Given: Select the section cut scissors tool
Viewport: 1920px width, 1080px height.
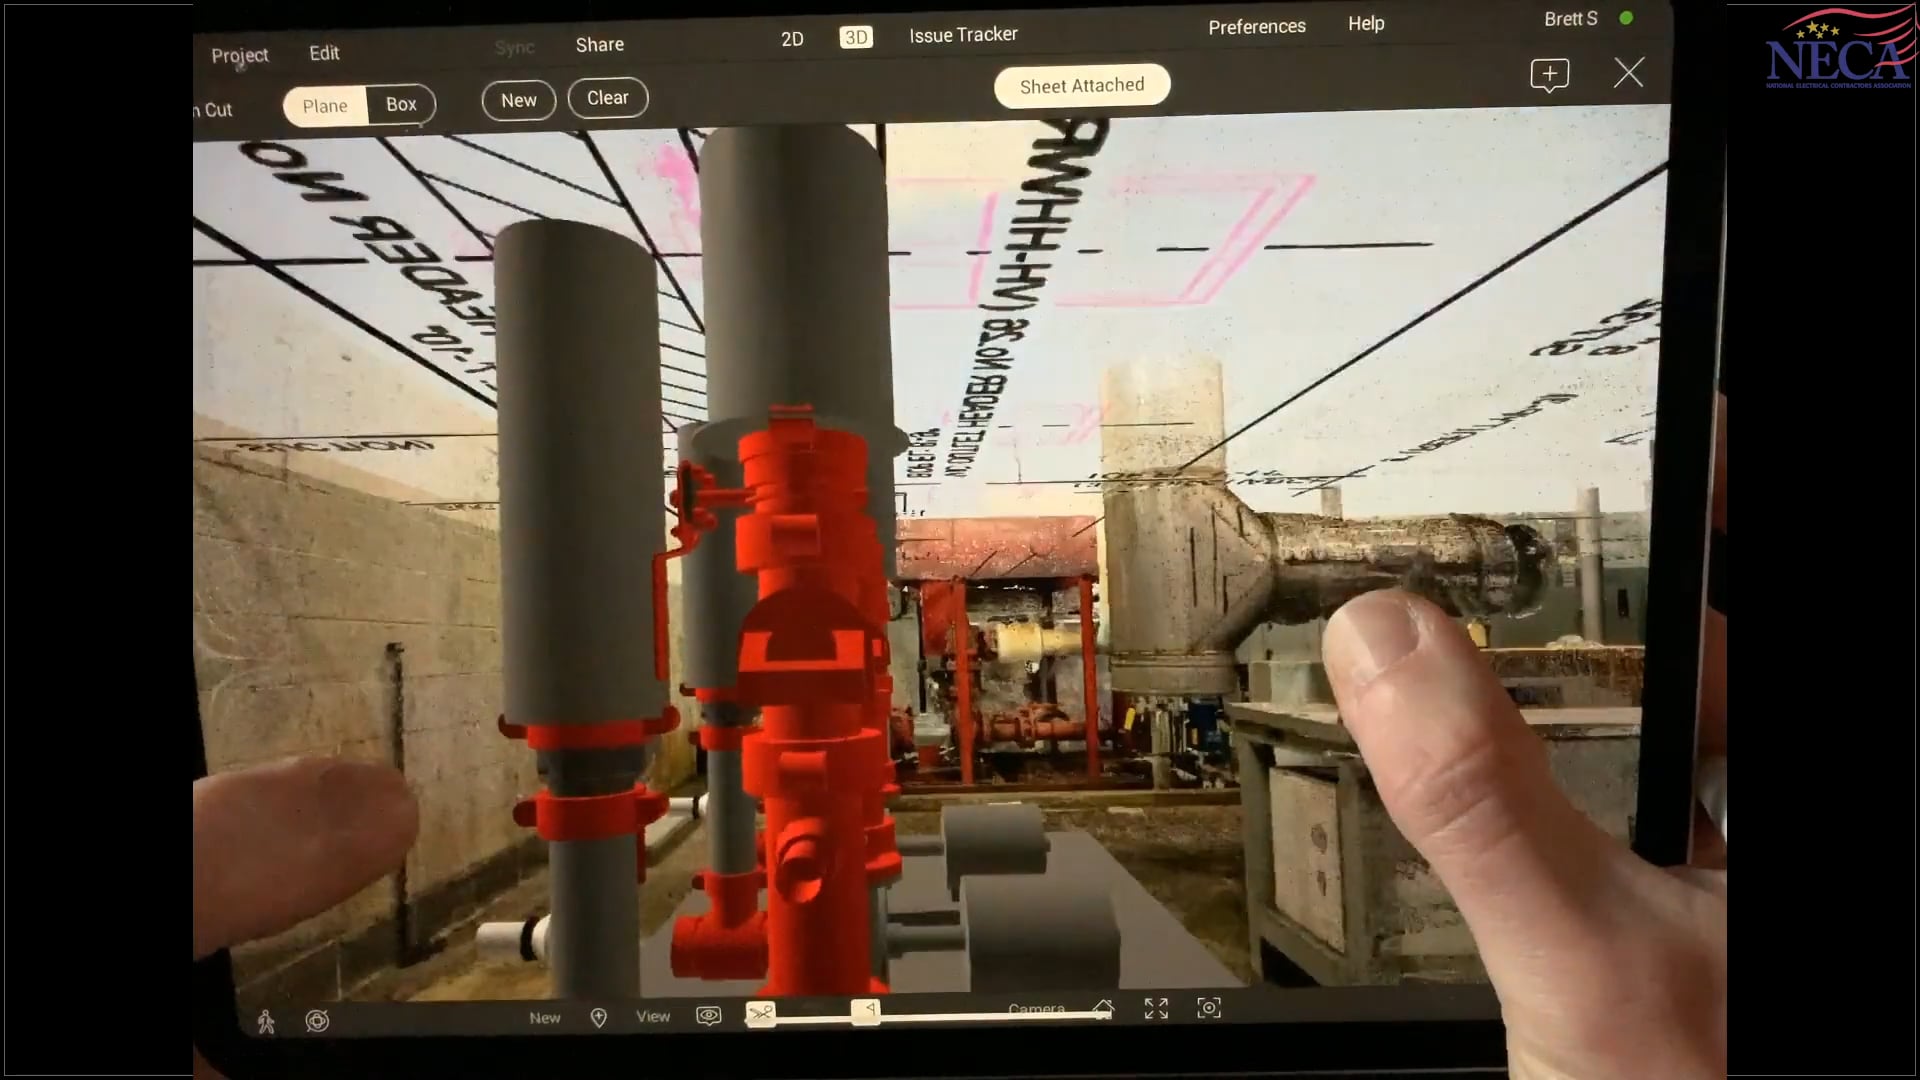Looking at the screenshot, I should [x=760, y=1014].
